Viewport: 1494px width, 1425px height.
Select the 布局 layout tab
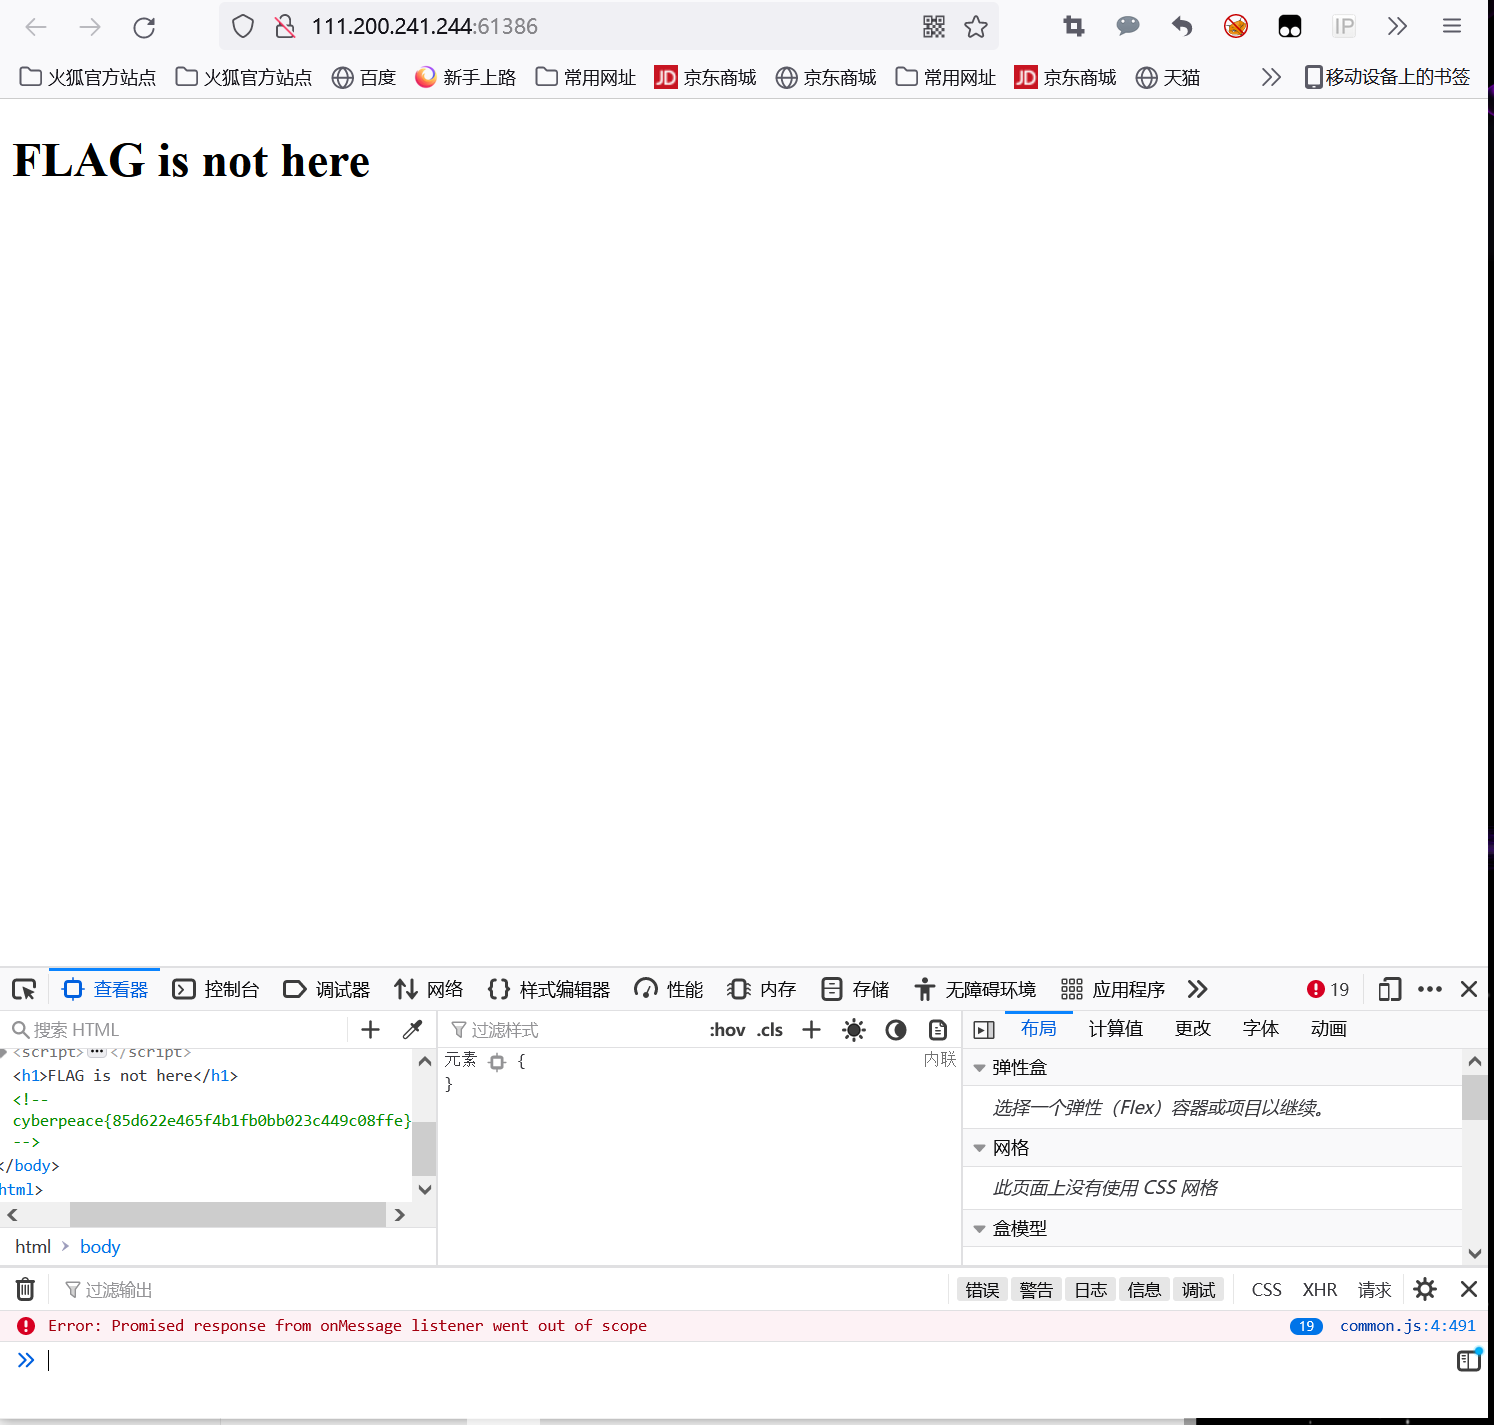(1039, 1029)
